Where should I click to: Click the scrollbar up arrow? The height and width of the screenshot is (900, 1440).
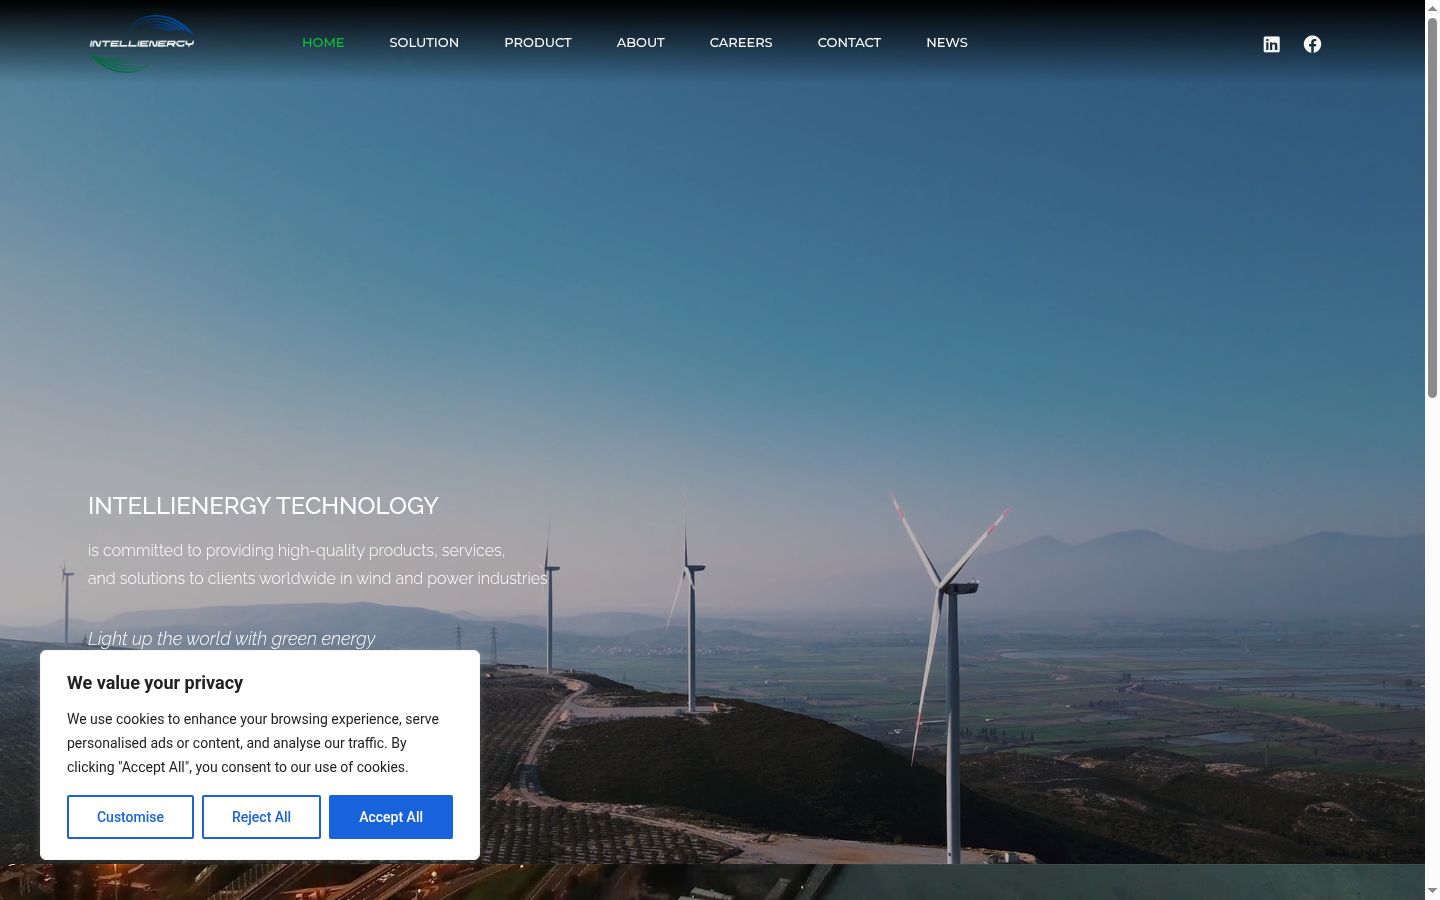[1432, 8]
